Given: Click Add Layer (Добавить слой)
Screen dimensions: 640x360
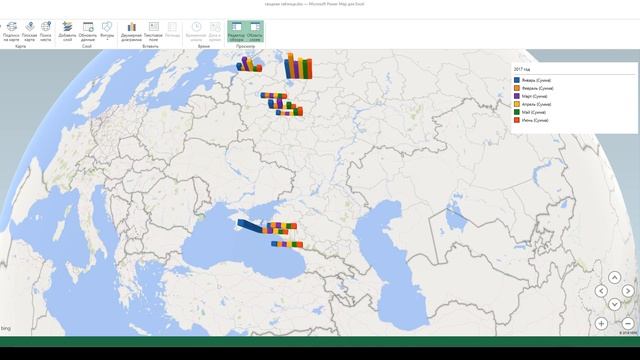Looking at the screenshot, I should [67, 31].
